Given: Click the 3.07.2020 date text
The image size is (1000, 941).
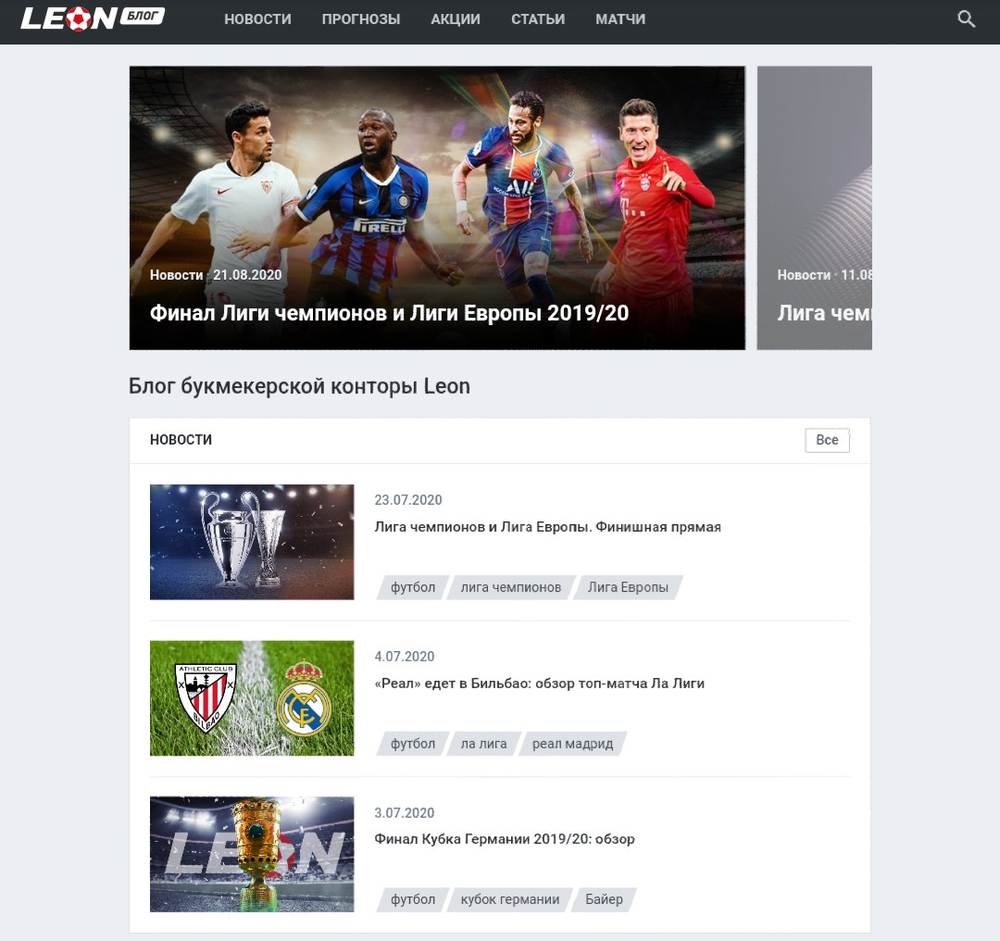Looking at the screenshot, I should pos(404,813).
